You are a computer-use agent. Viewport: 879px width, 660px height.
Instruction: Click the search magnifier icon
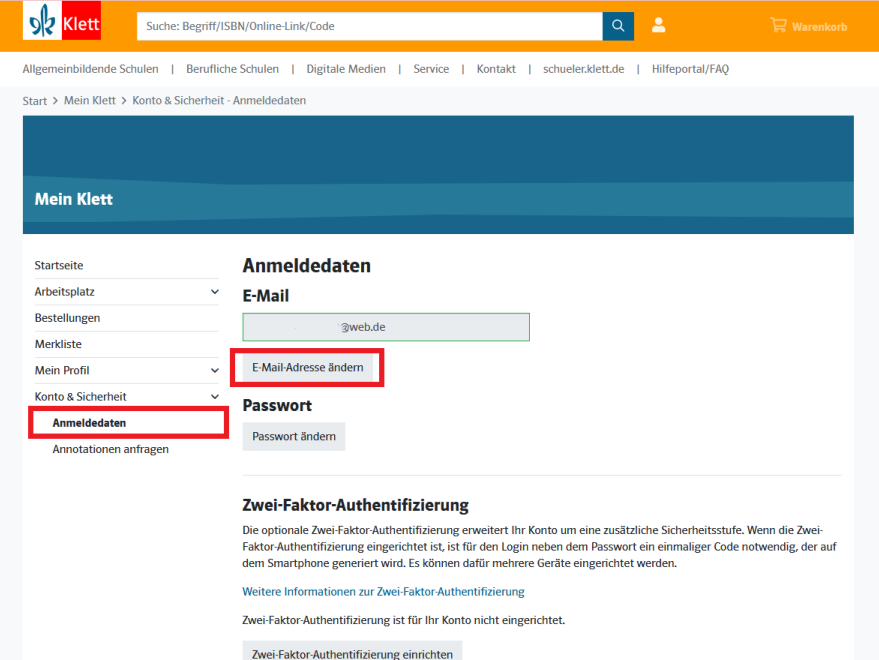coord(618,26)
